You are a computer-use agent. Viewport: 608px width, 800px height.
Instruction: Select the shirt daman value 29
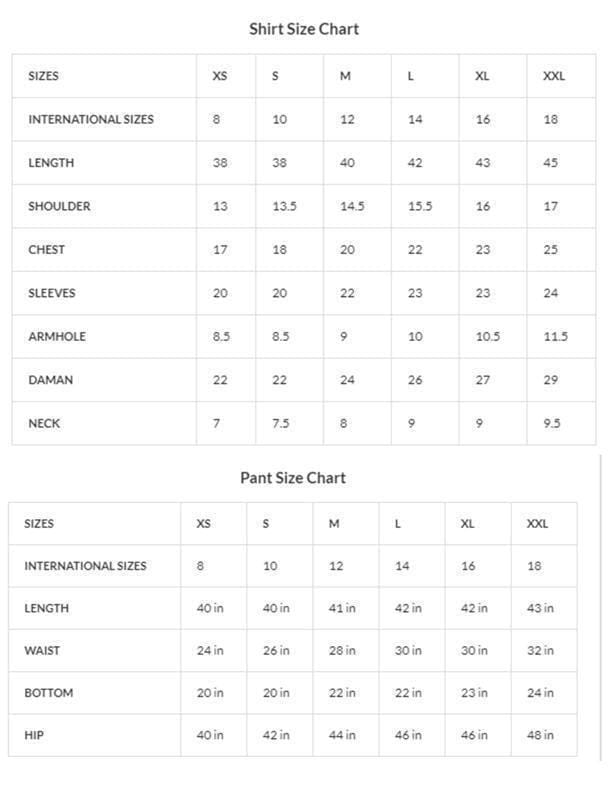(x=551, y=380)
